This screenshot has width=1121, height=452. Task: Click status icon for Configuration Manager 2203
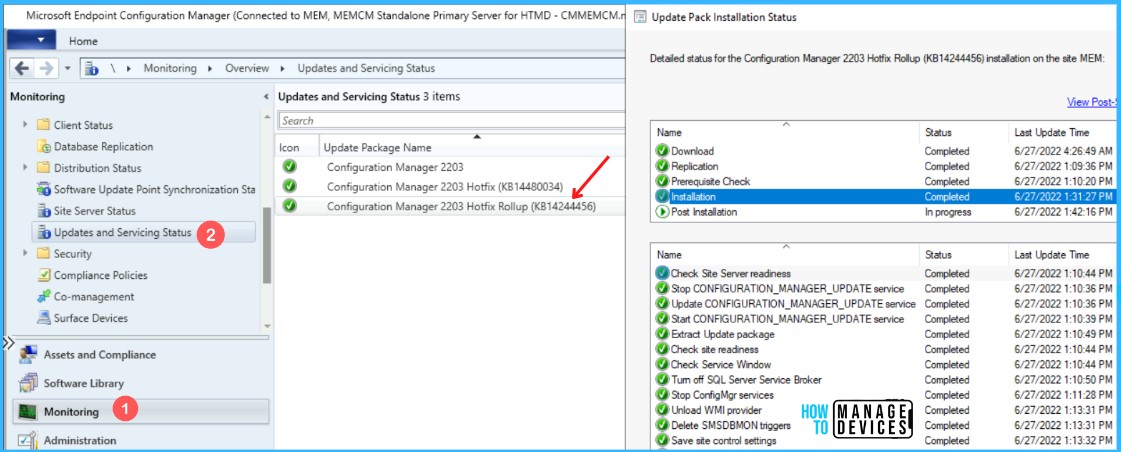(x=290, y=167)
